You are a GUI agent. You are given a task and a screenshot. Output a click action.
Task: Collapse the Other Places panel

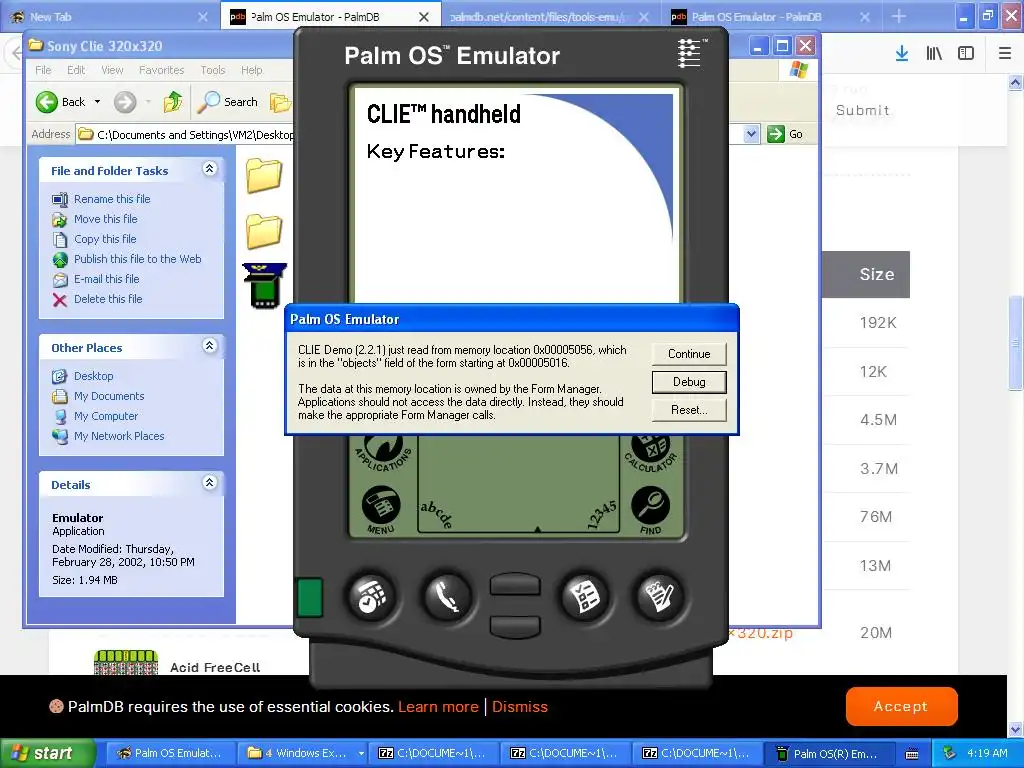coord(210,345)
